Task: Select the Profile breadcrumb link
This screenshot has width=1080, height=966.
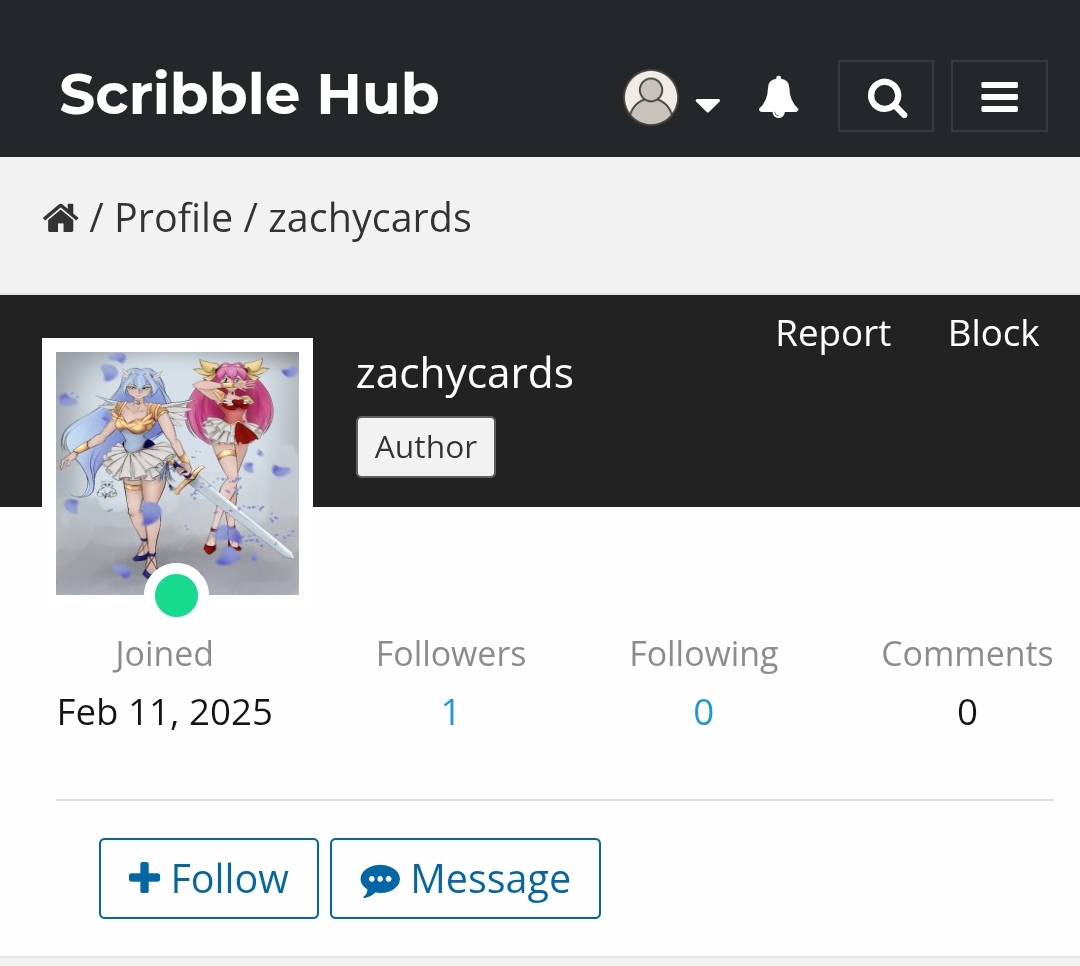Action: [173, 218]
